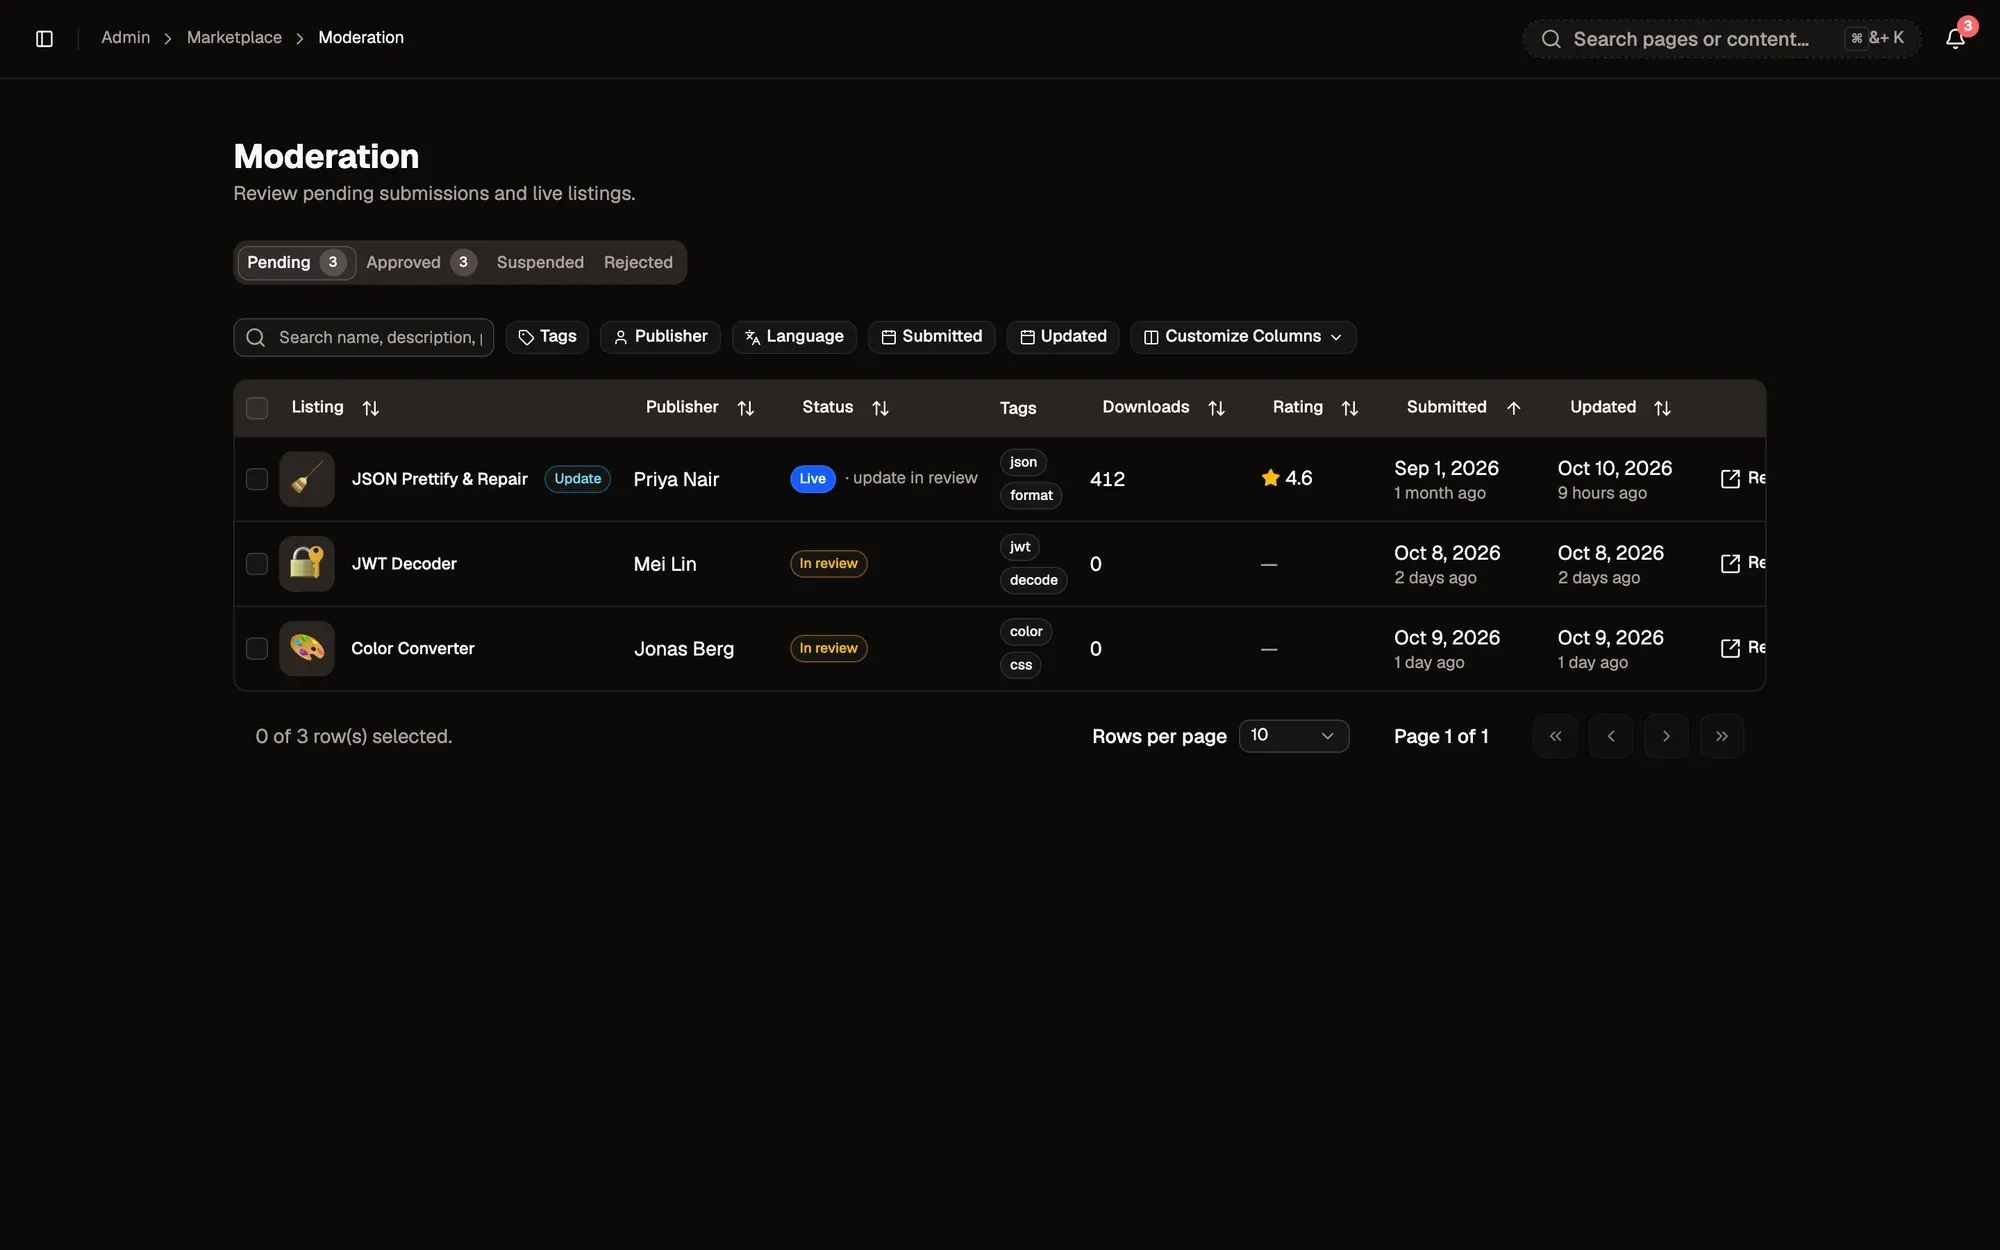Screen dimensions: 2000x1250
Task: Go to first page
Action: 1555,736
